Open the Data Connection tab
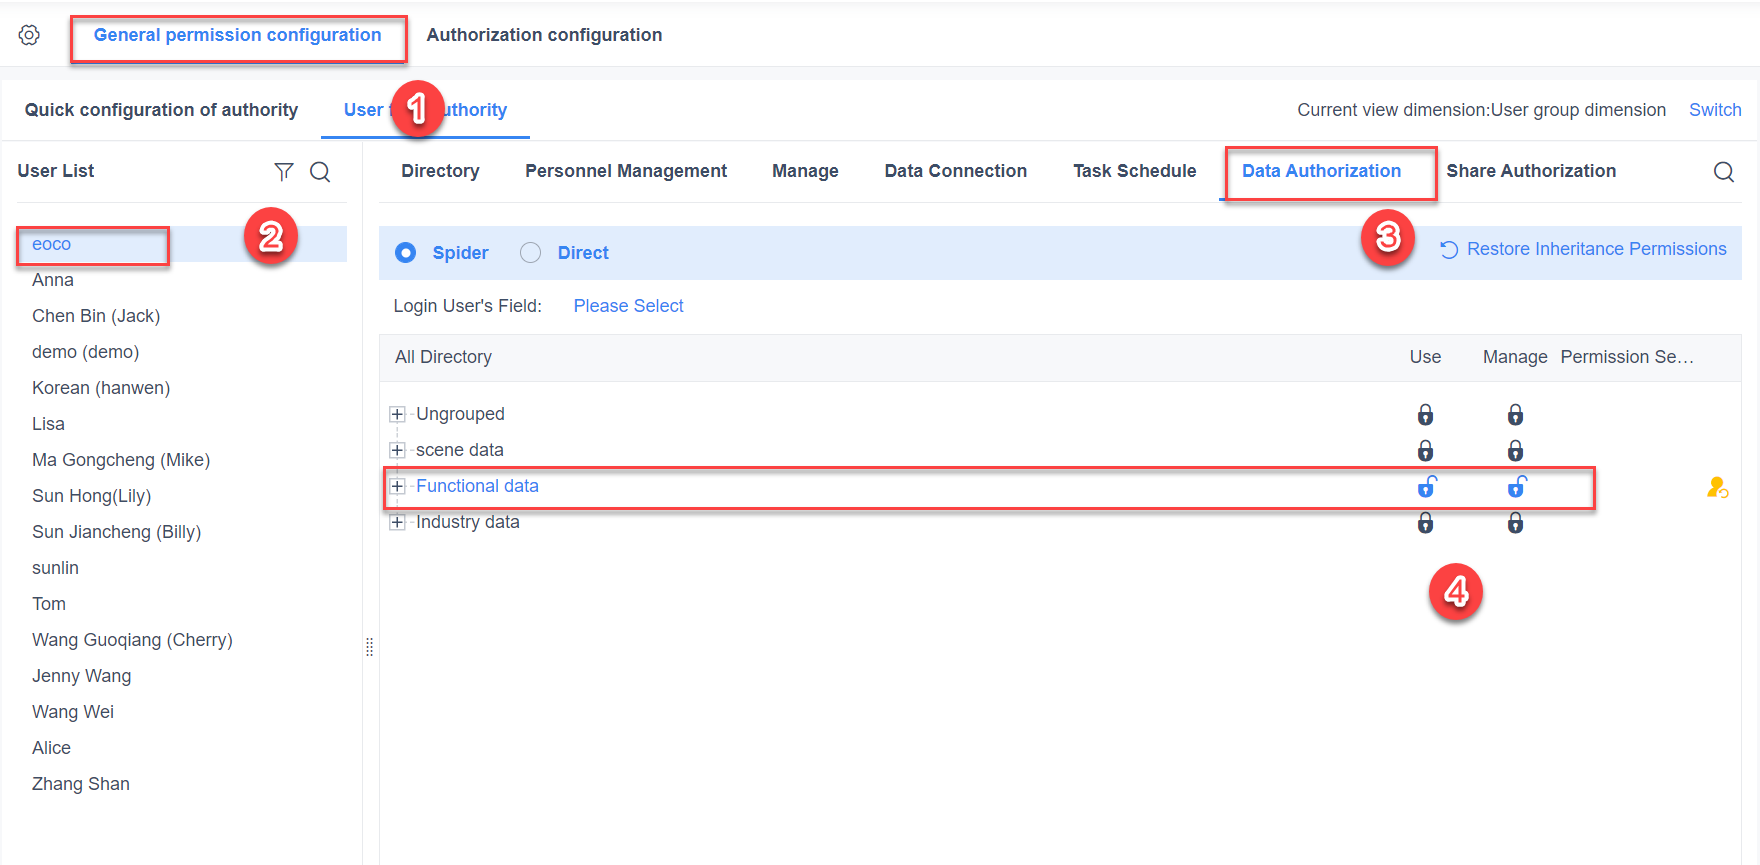 coord(955,171)
